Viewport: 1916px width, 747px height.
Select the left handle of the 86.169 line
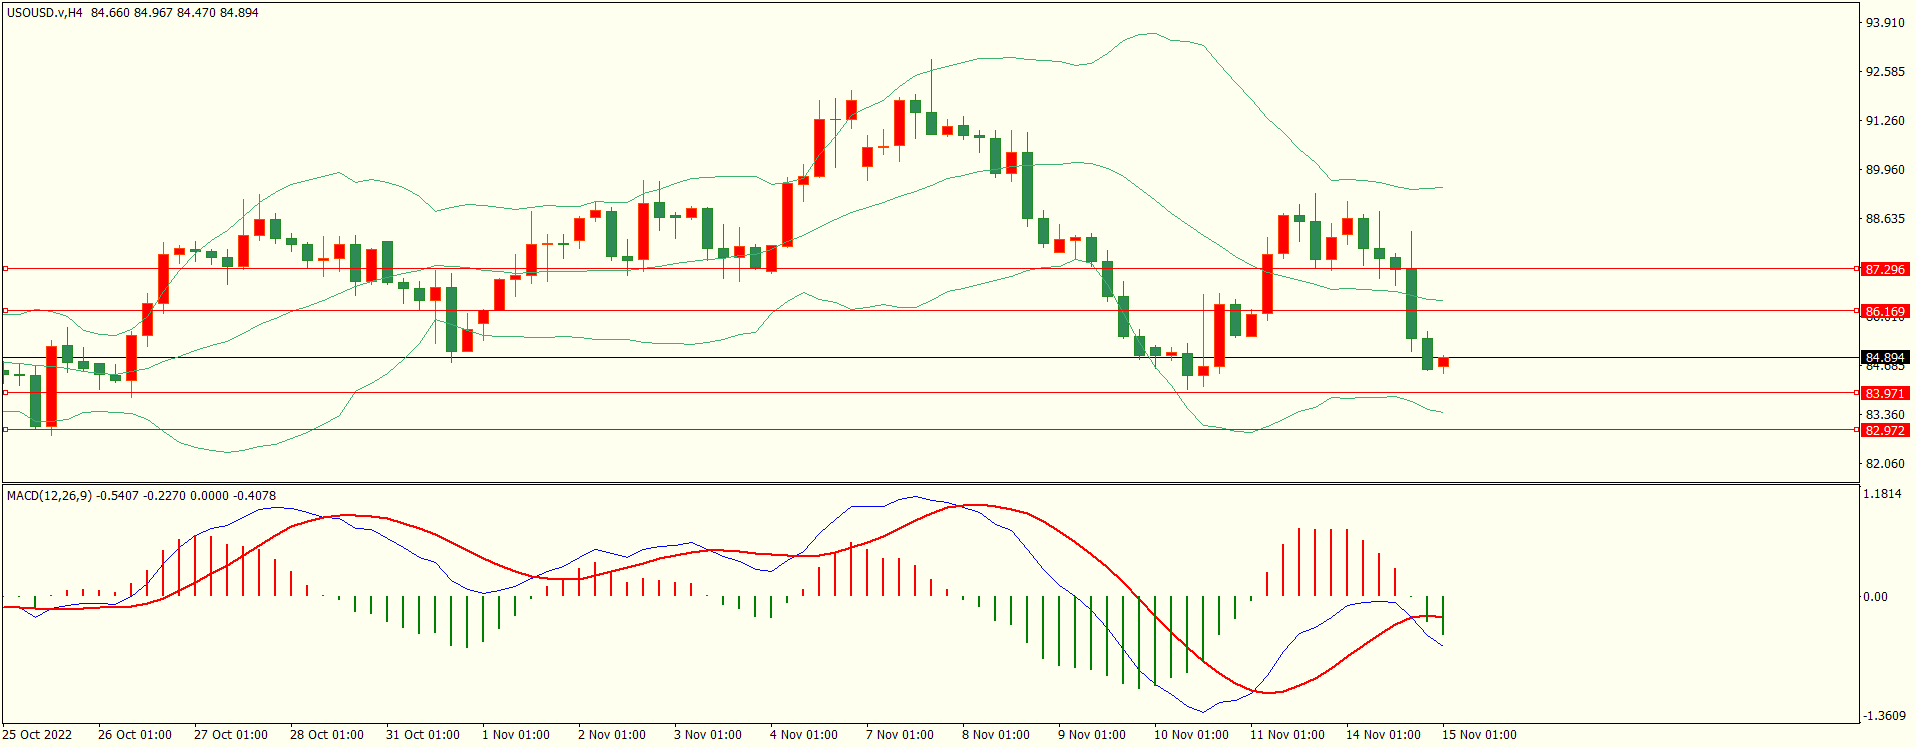pos(5,311)
